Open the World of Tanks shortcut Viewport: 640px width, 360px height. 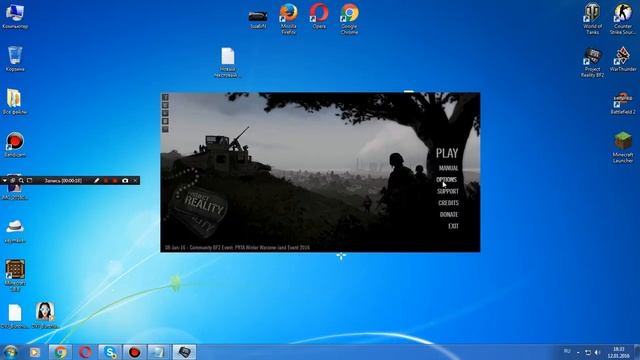pos(592,18)
